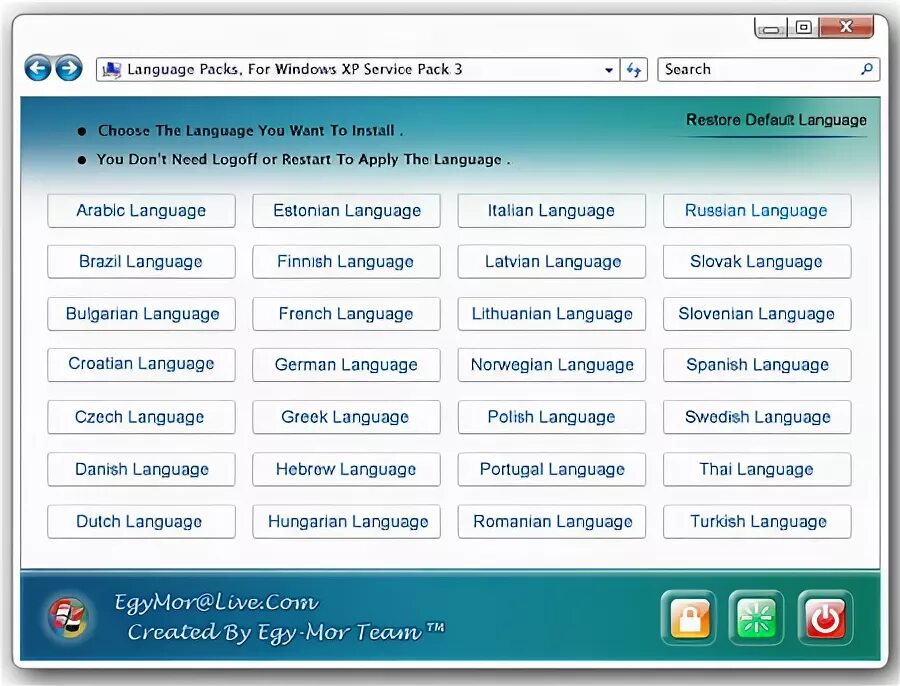Choose Bulgarian Language

tap(141, 314)
